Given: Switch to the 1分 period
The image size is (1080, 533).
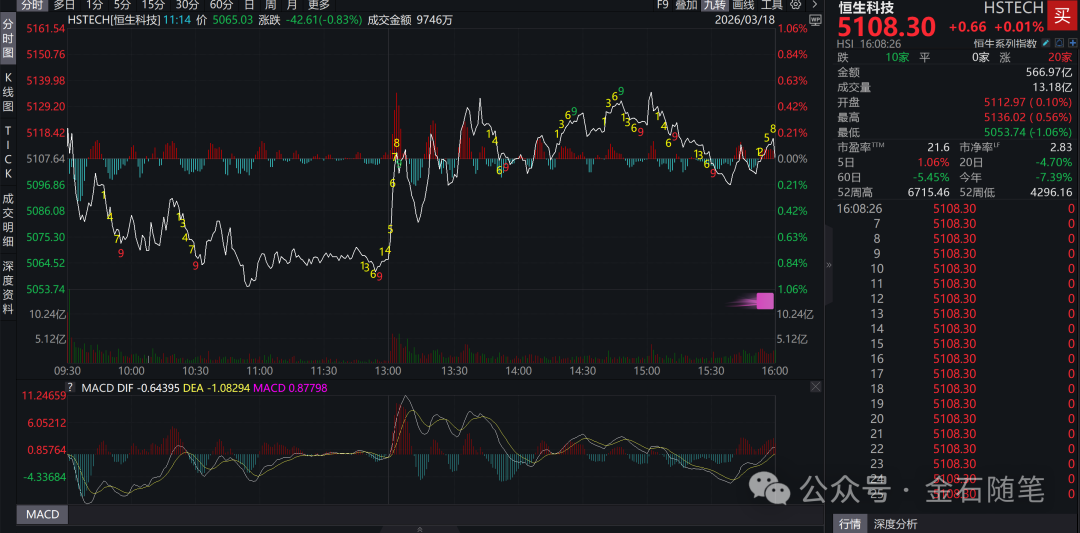Looking at the screenshot, I should [95, 5].
